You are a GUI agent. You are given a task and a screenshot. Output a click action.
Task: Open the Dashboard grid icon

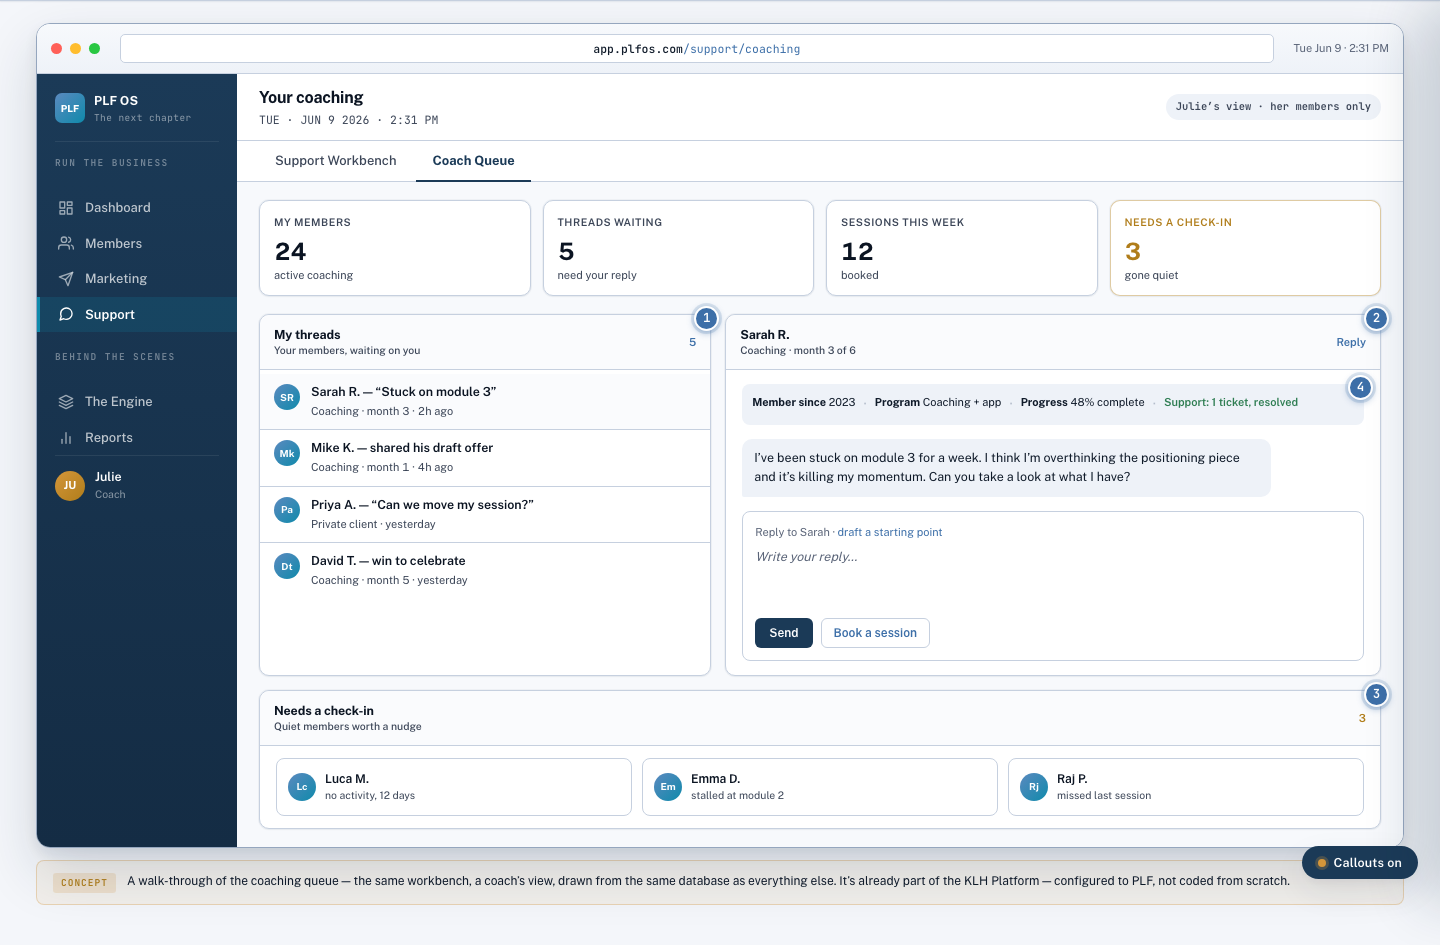click(x=66, y=208)
